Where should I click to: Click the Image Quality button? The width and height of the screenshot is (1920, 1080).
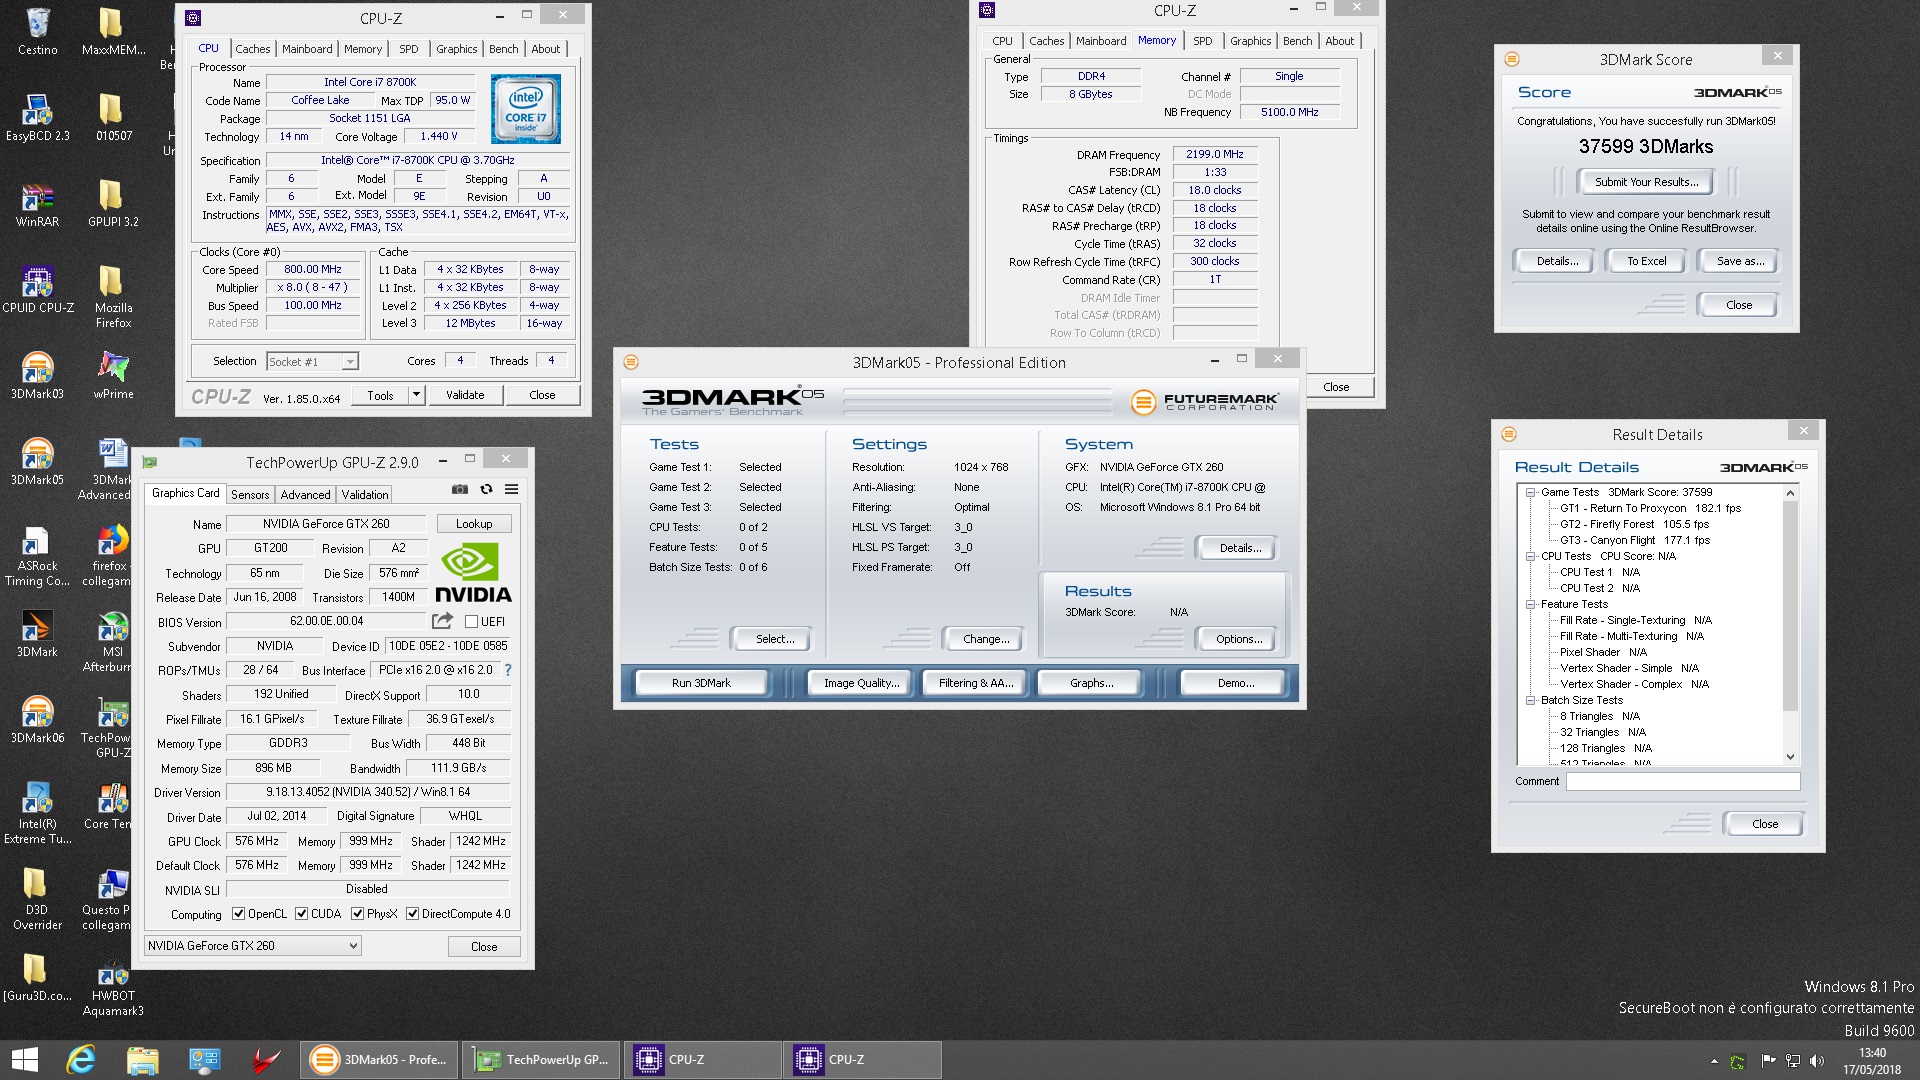861,683
